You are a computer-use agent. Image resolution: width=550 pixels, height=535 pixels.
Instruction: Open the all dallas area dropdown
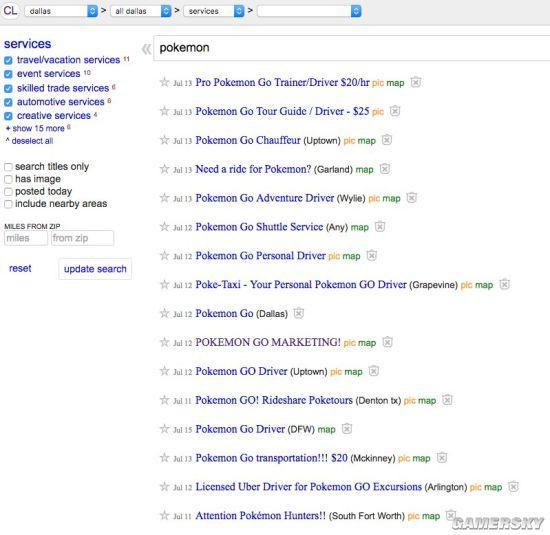click(x=141, y=11)
